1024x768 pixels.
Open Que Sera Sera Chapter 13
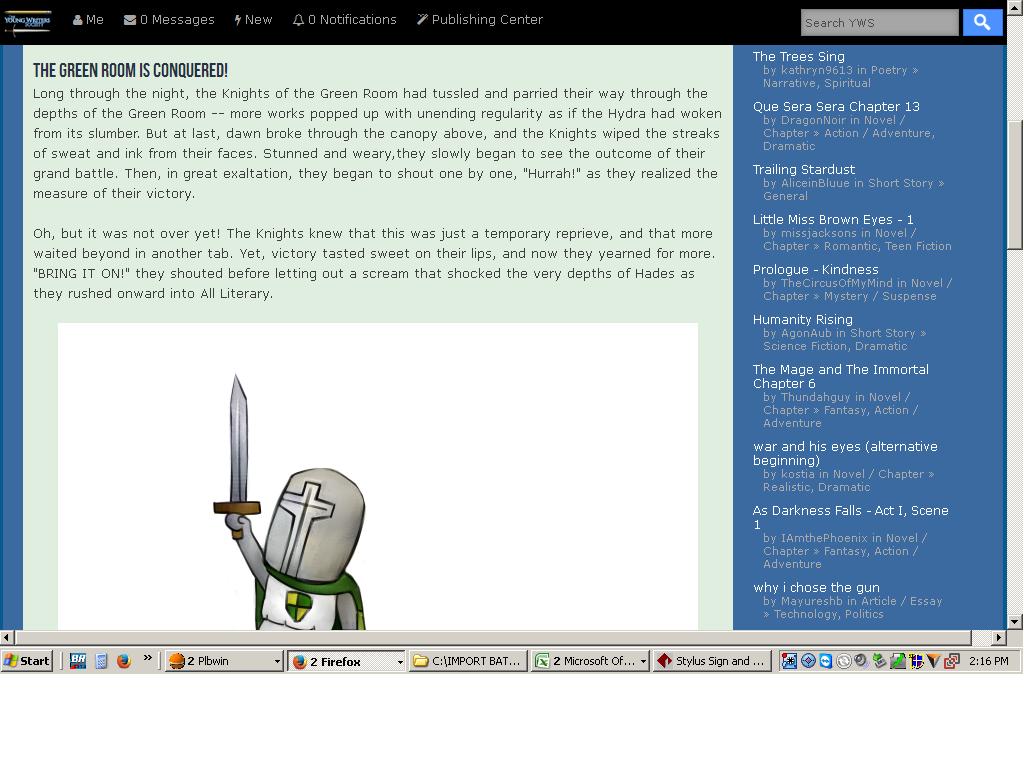point(836,106)
